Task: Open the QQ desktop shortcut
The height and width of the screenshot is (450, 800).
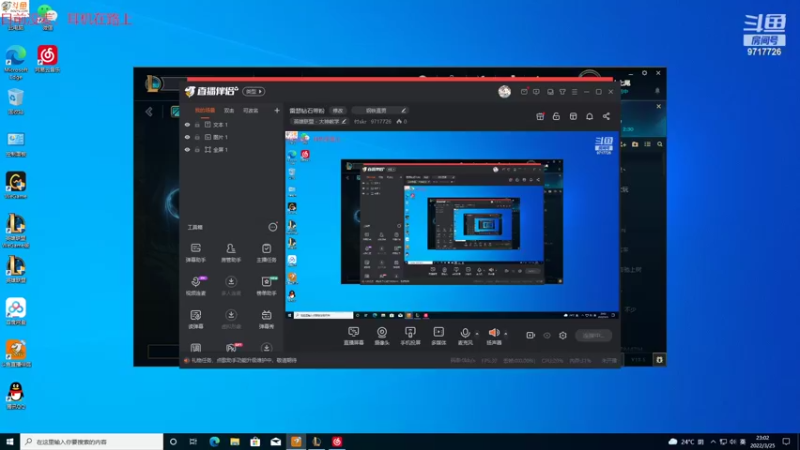Action: tap(16, 396)
